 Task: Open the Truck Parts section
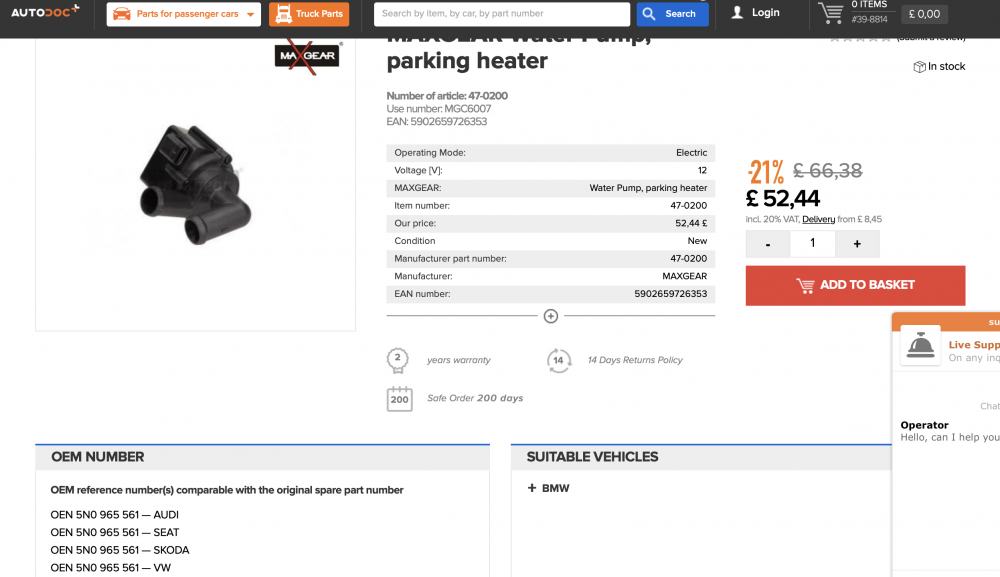click(309, 14)
